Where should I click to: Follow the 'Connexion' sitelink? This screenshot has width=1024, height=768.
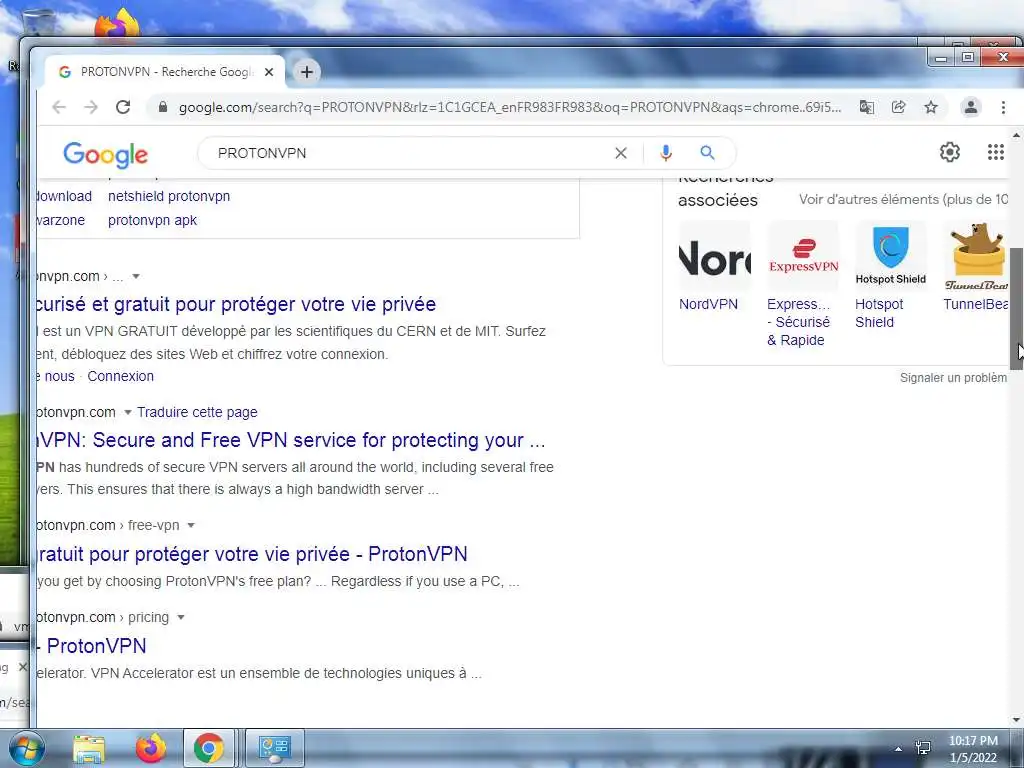point(121,376)
